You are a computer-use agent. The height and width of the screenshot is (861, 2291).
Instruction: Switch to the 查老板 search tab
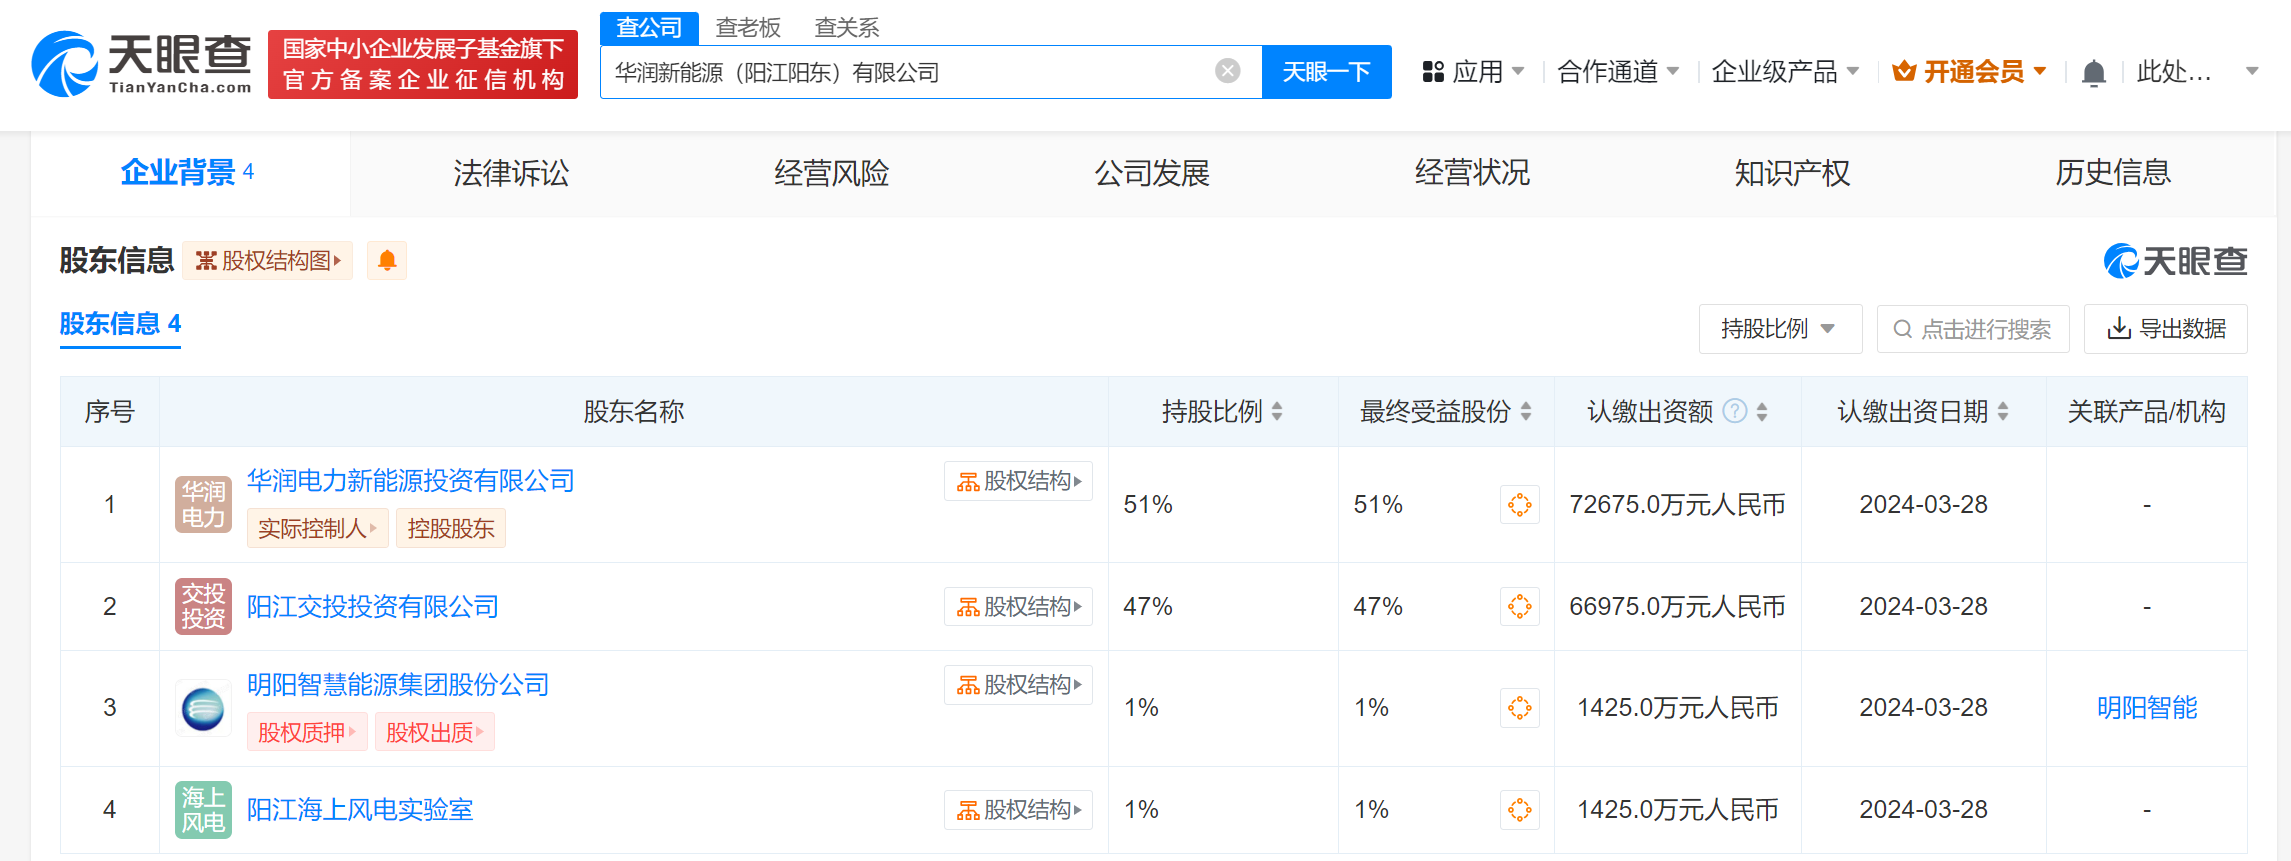[748, 27]
